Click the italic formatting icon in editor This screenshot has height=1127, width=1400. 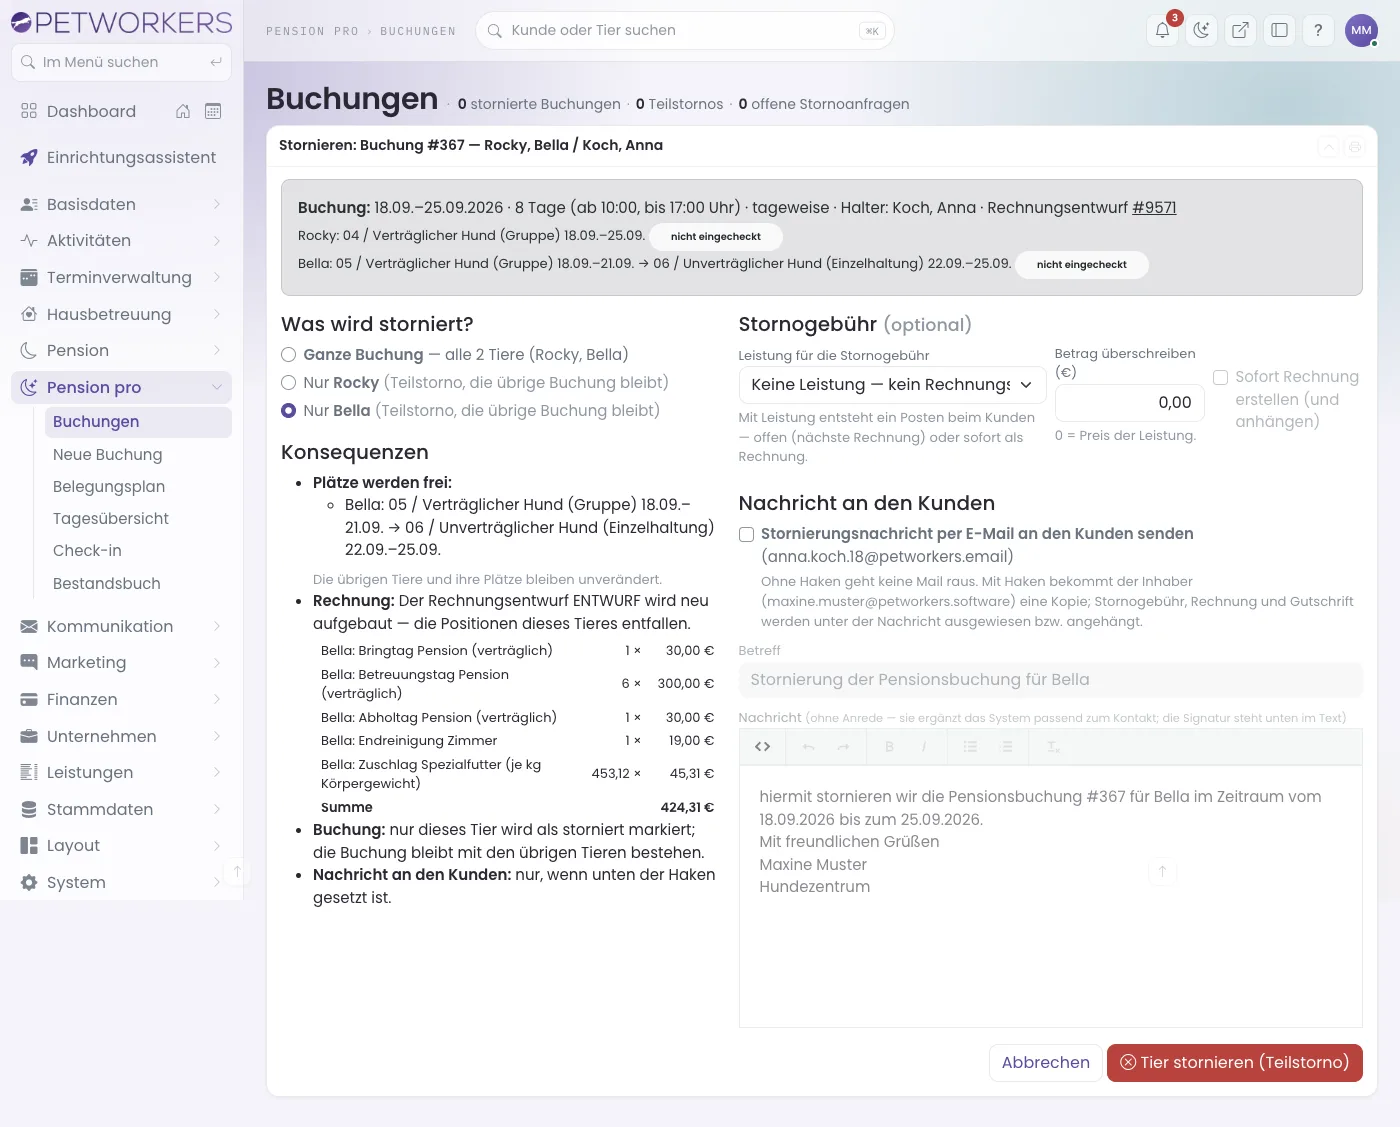[924, 747]
